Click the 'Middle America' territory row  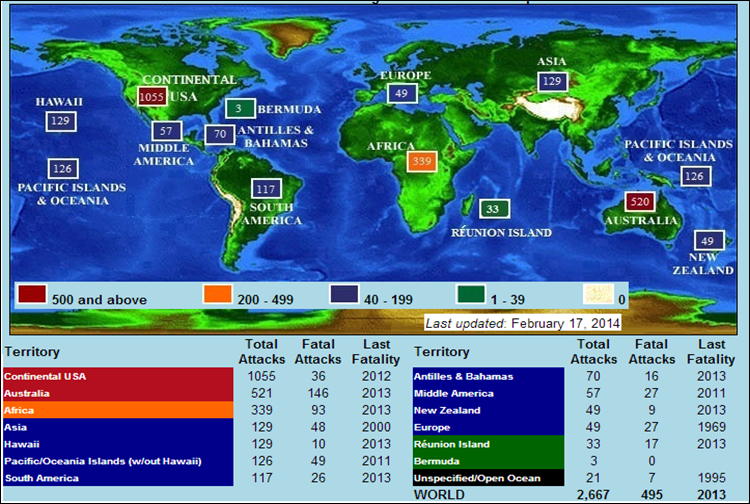tap(488, 393)
